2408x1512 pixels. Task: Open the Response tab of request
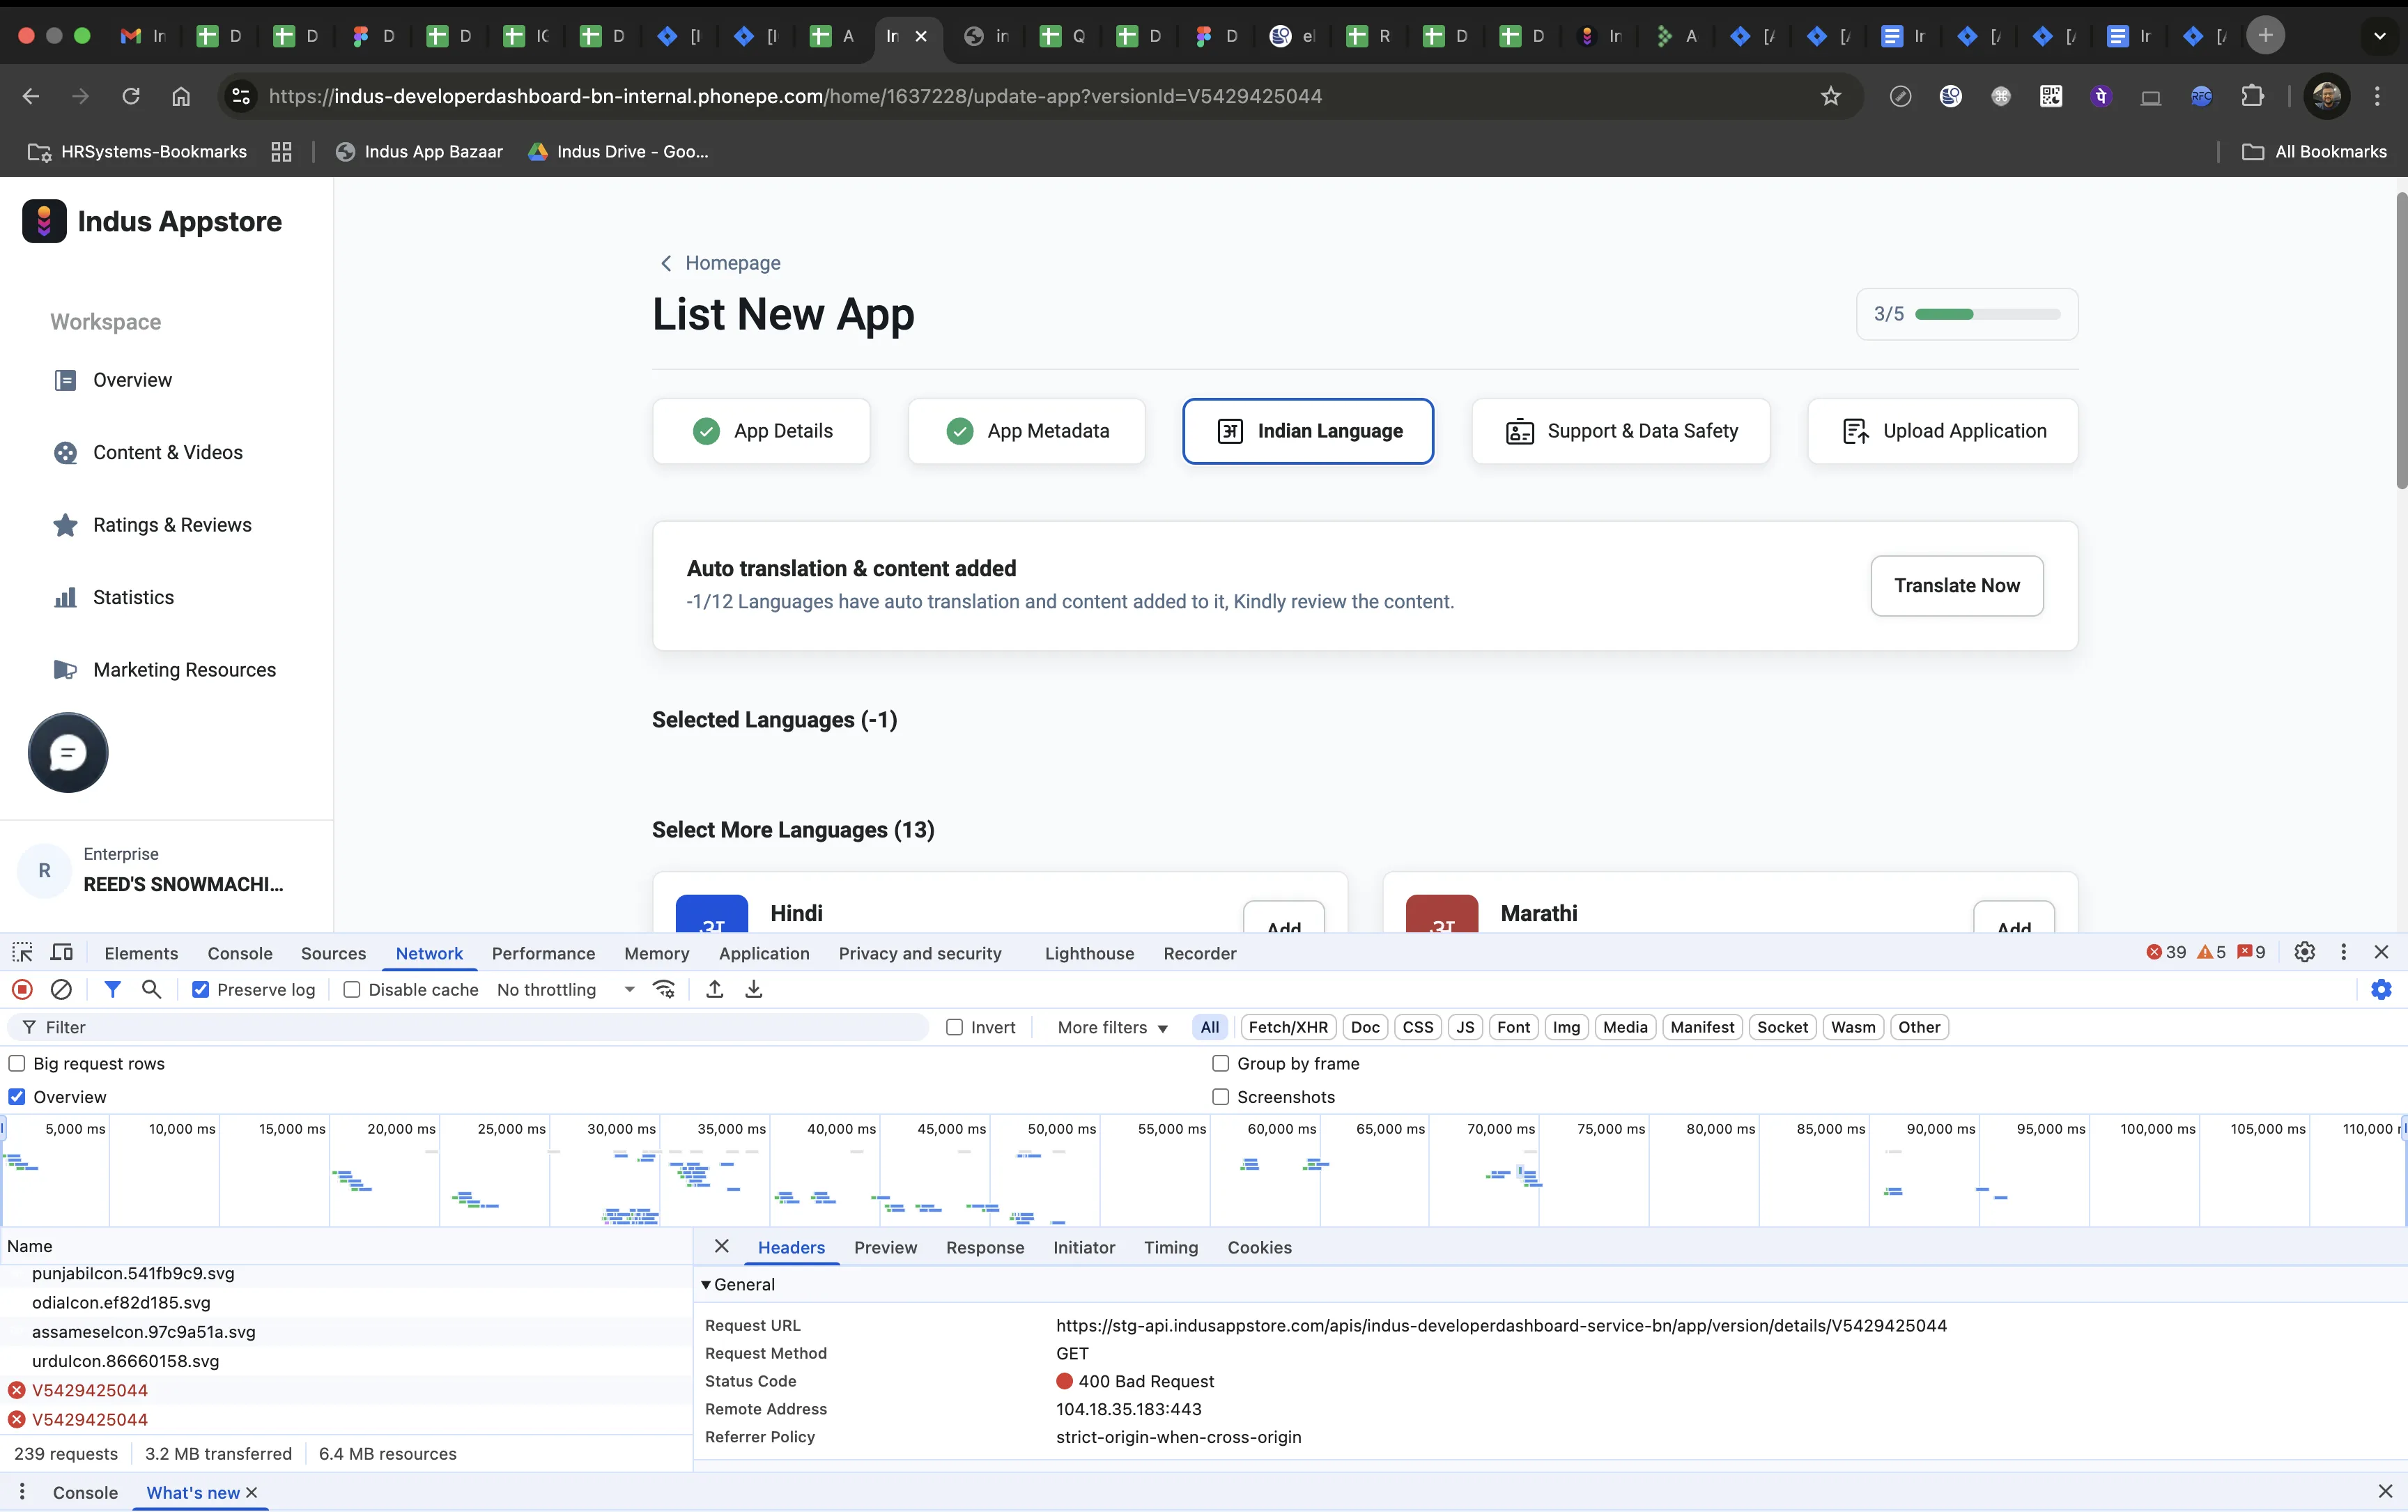[x=984, y=1248]
